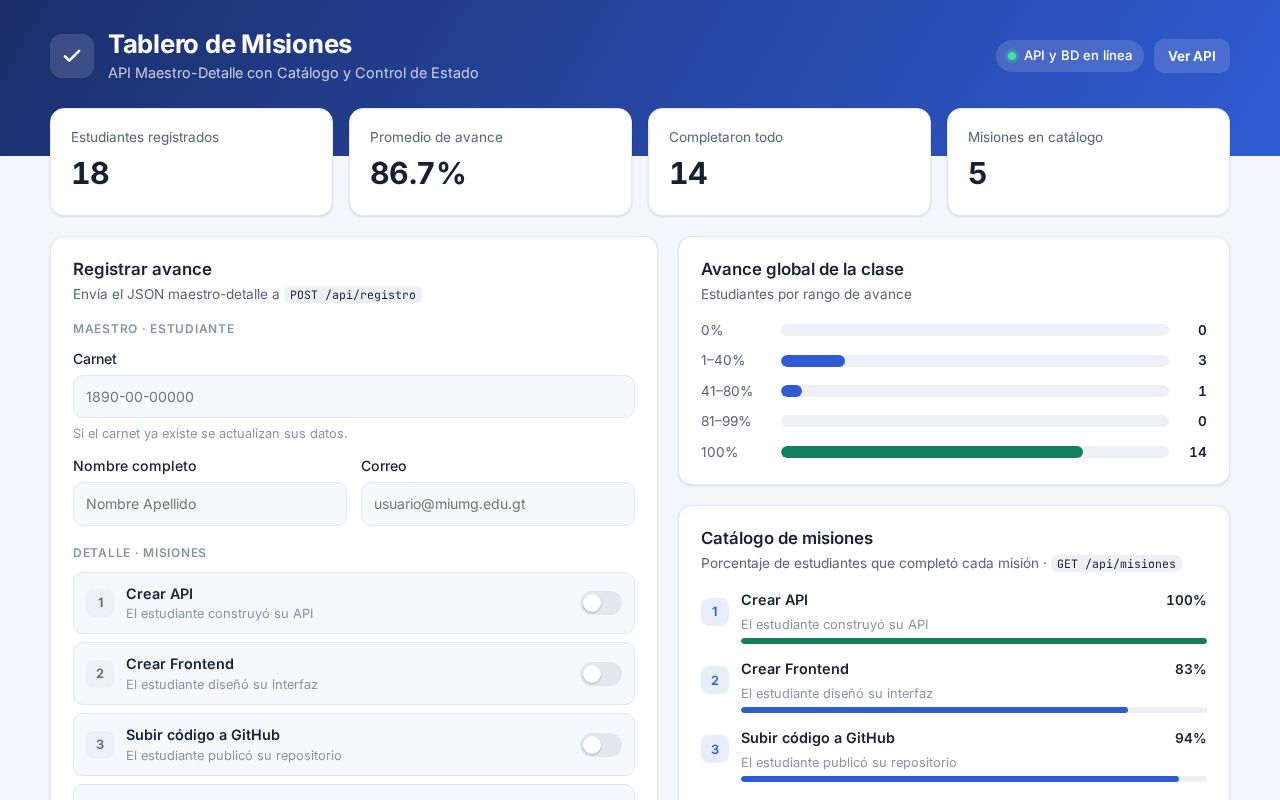Click the Crear API 100% catalog progress bar
1280x800 pixels.
pos(974,641)
